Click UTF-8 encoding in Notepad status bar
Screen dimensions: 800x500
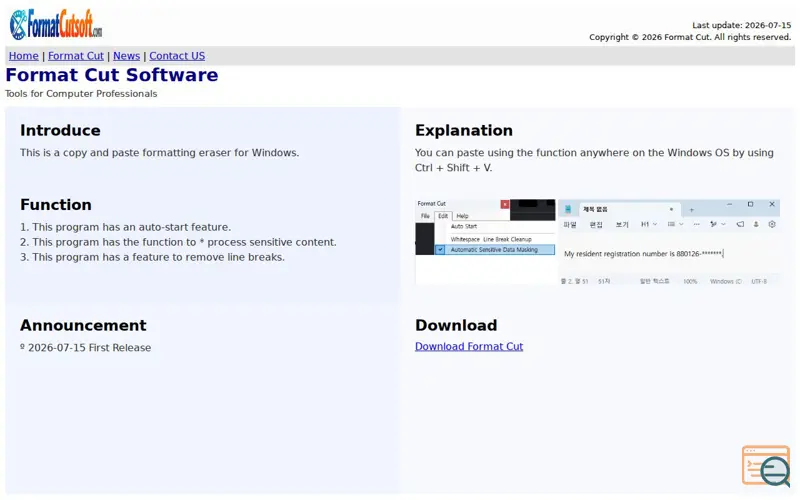(x=759, y=281)
